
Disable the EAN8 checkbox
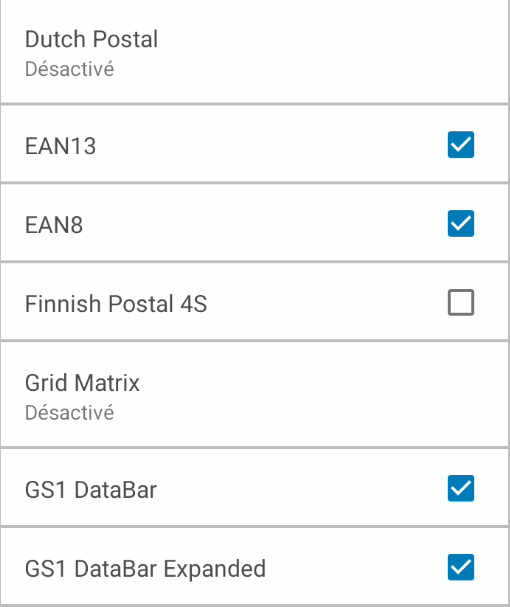(x=461, y=224)
